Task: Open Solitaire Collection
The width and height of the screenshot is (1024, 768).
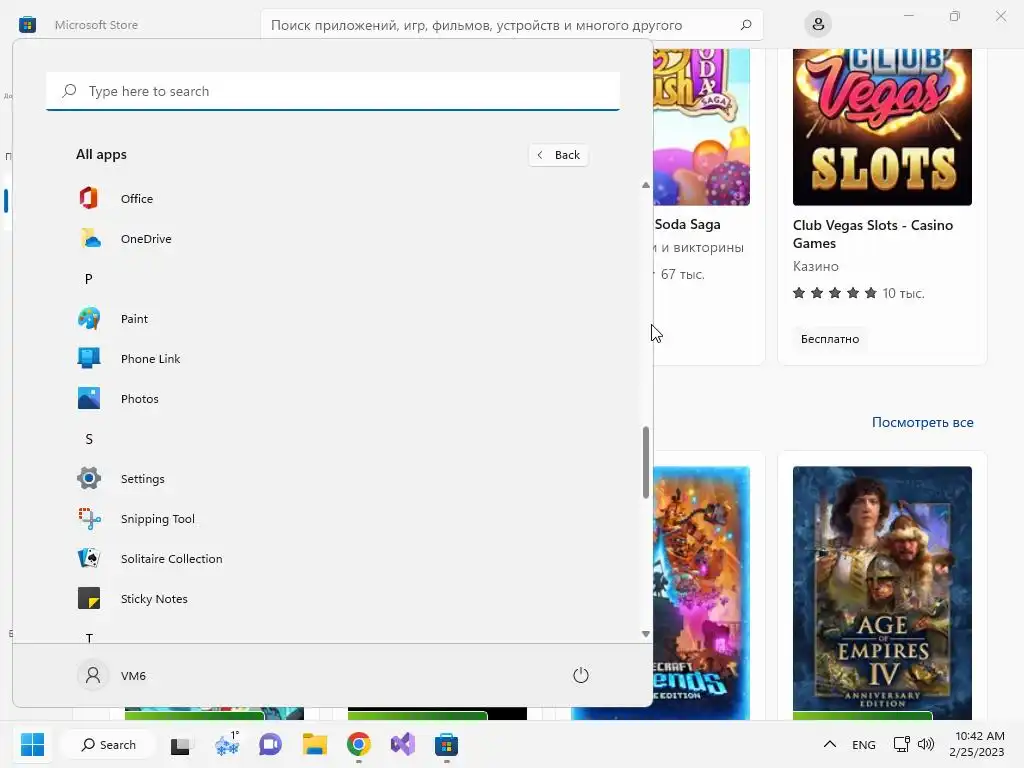Action: [332, 559]
